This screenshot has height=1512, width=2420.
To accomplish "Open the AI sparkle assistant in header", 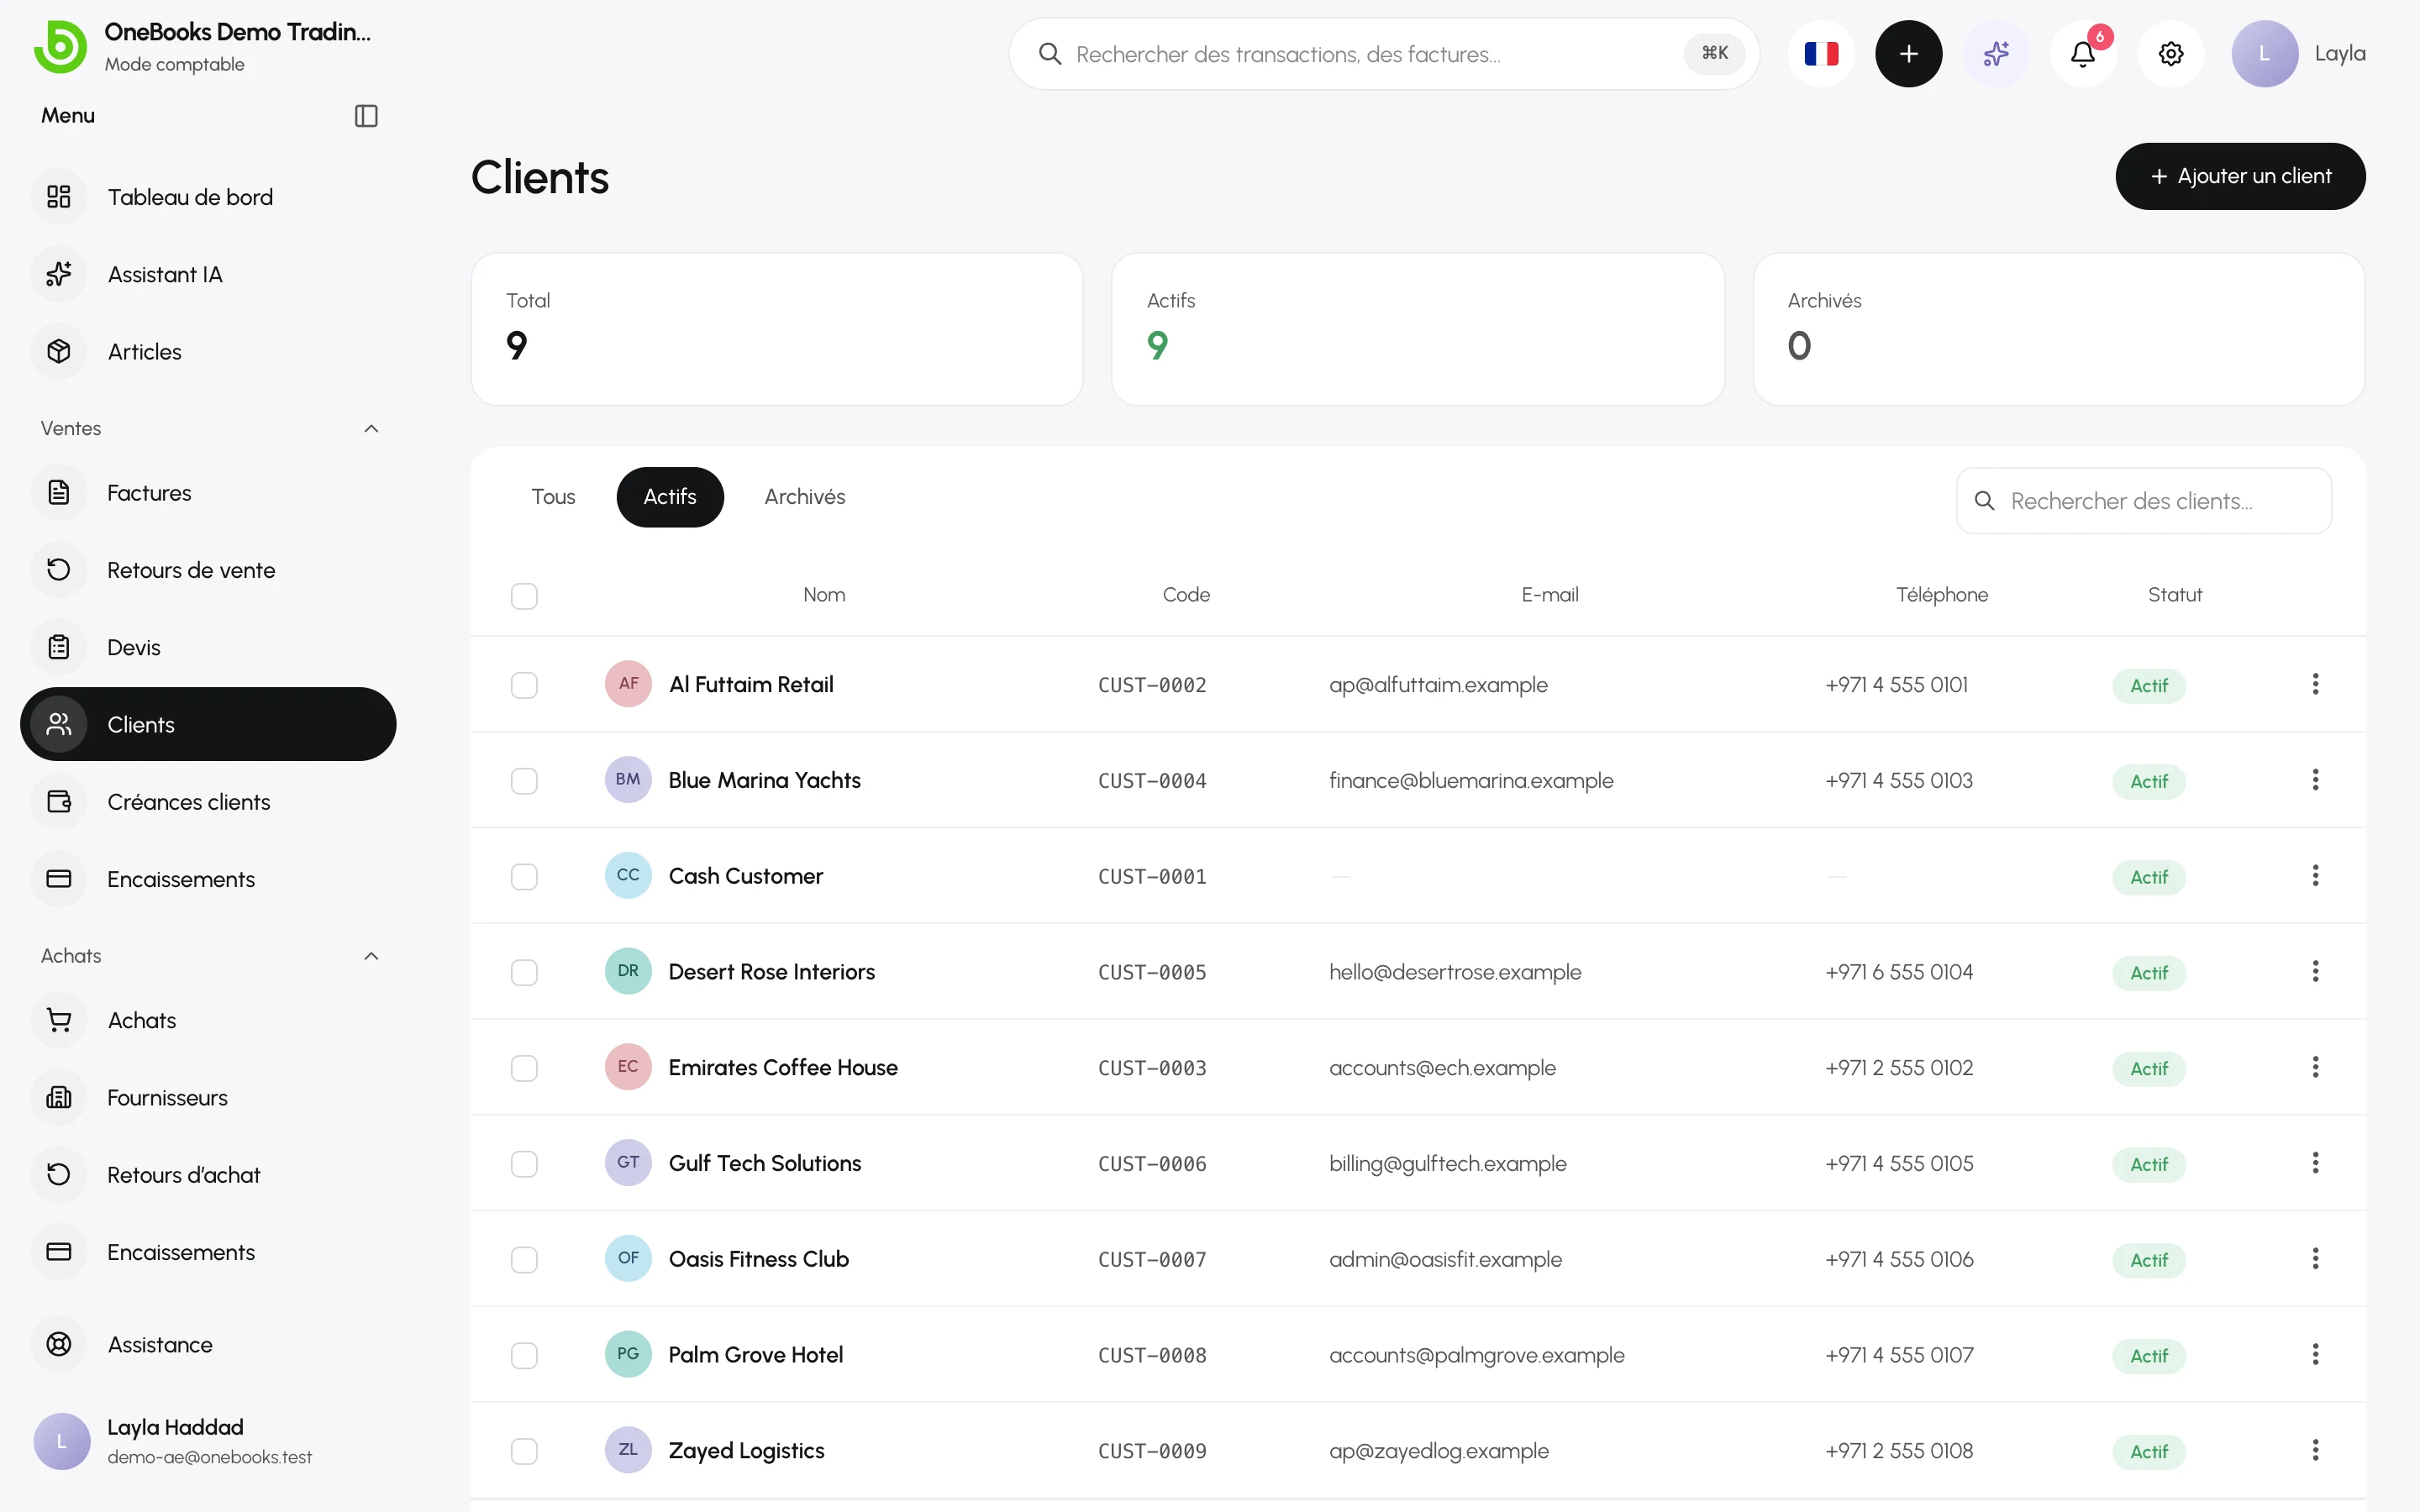I will pyautogui.click(x=1996, y=54).
